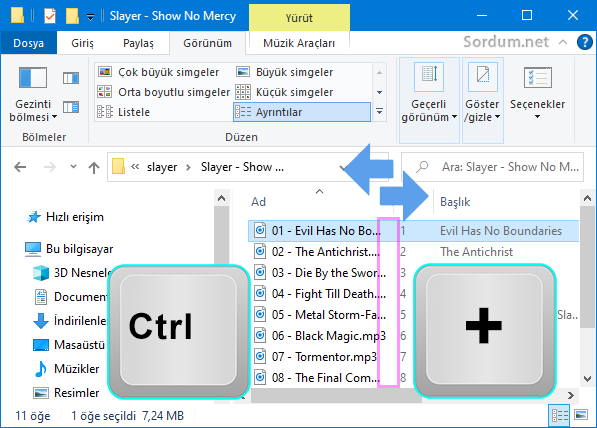
Task: Sort by the Başlık column header
Action: (x=455, y=201)
